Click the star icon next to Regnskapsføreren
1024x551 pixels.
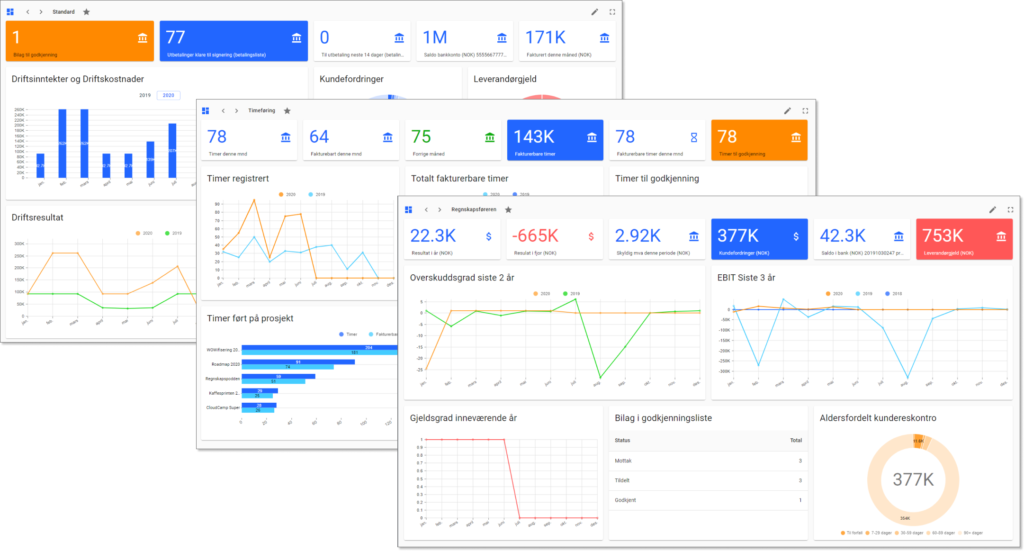[508, 210]
